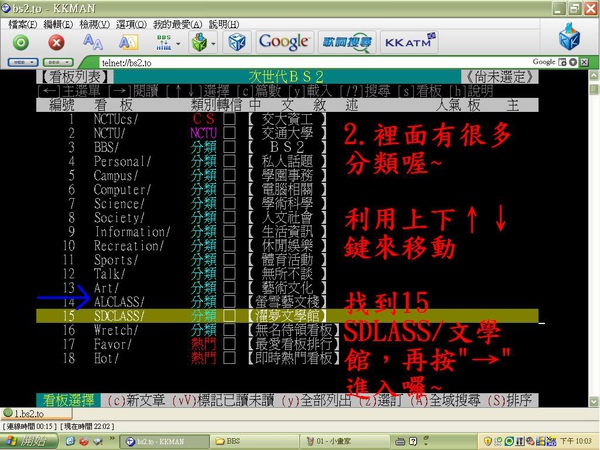Select the 1.bs2.to session tab
This screenshot has width=600, height=450.
click(x=36, y=413)
